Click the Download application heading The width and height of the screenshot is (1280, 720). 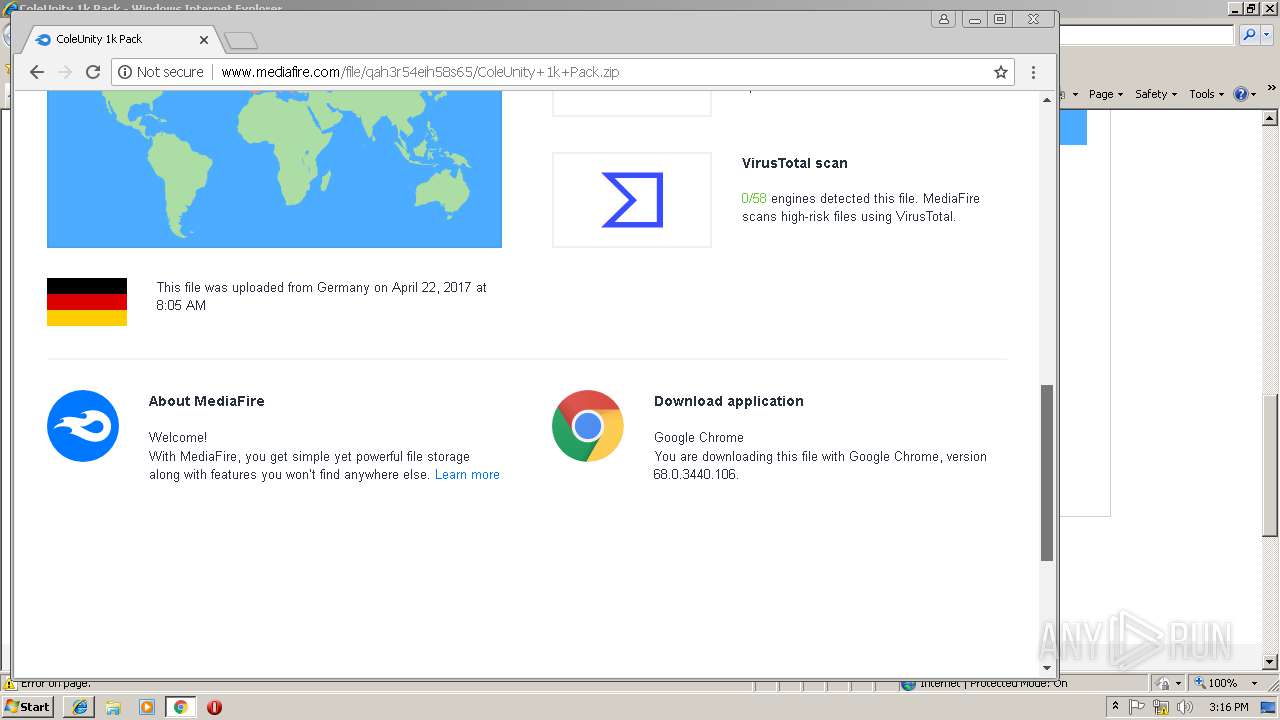click(729, 401)
